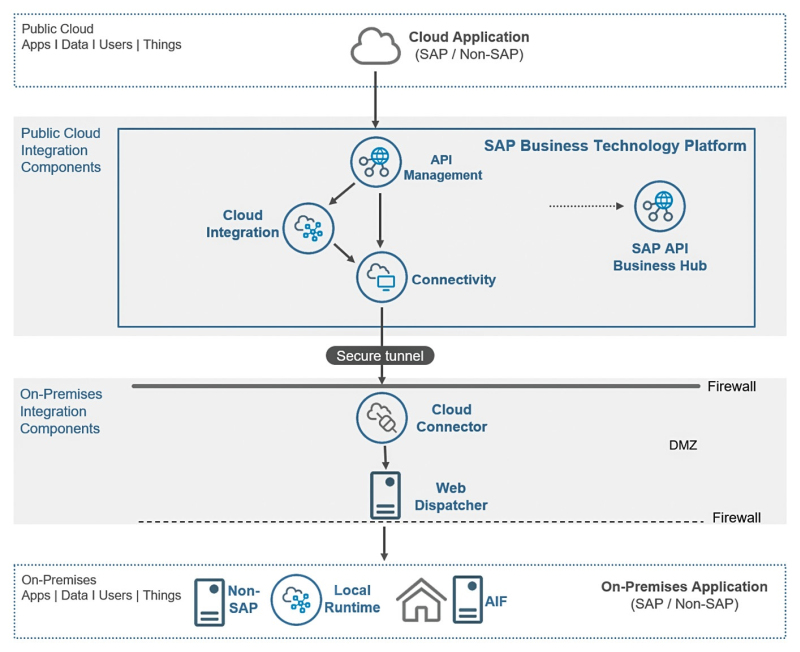Image resolution: width=800 pixels, height=652 pixels.
Task: Select the Cloud Connector plug icon
Action: tap(382, 417)
